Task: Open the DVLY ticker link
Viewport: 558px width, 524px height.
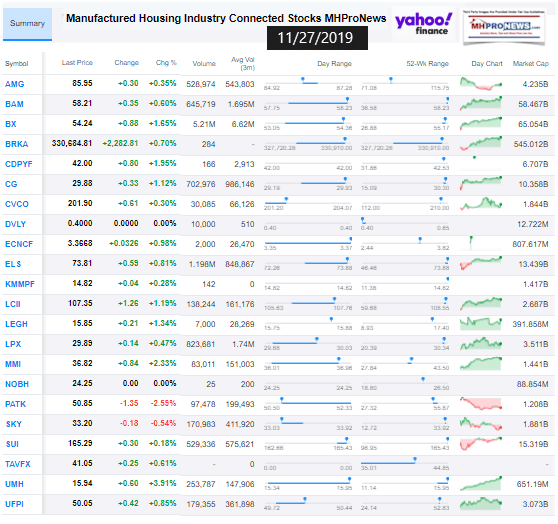Action: tap(15, 224)
